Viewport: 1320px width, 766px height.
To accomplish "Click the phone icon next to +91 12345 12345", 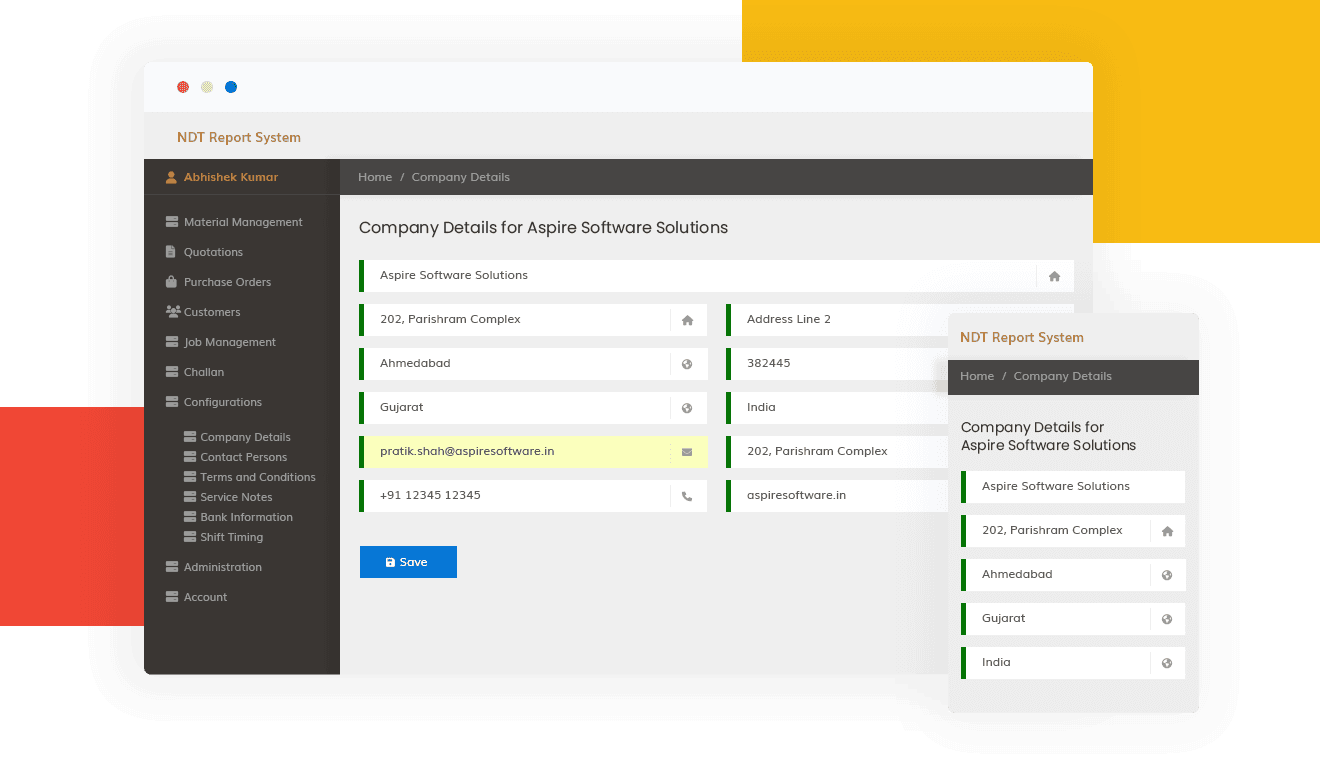I will 686,496.
